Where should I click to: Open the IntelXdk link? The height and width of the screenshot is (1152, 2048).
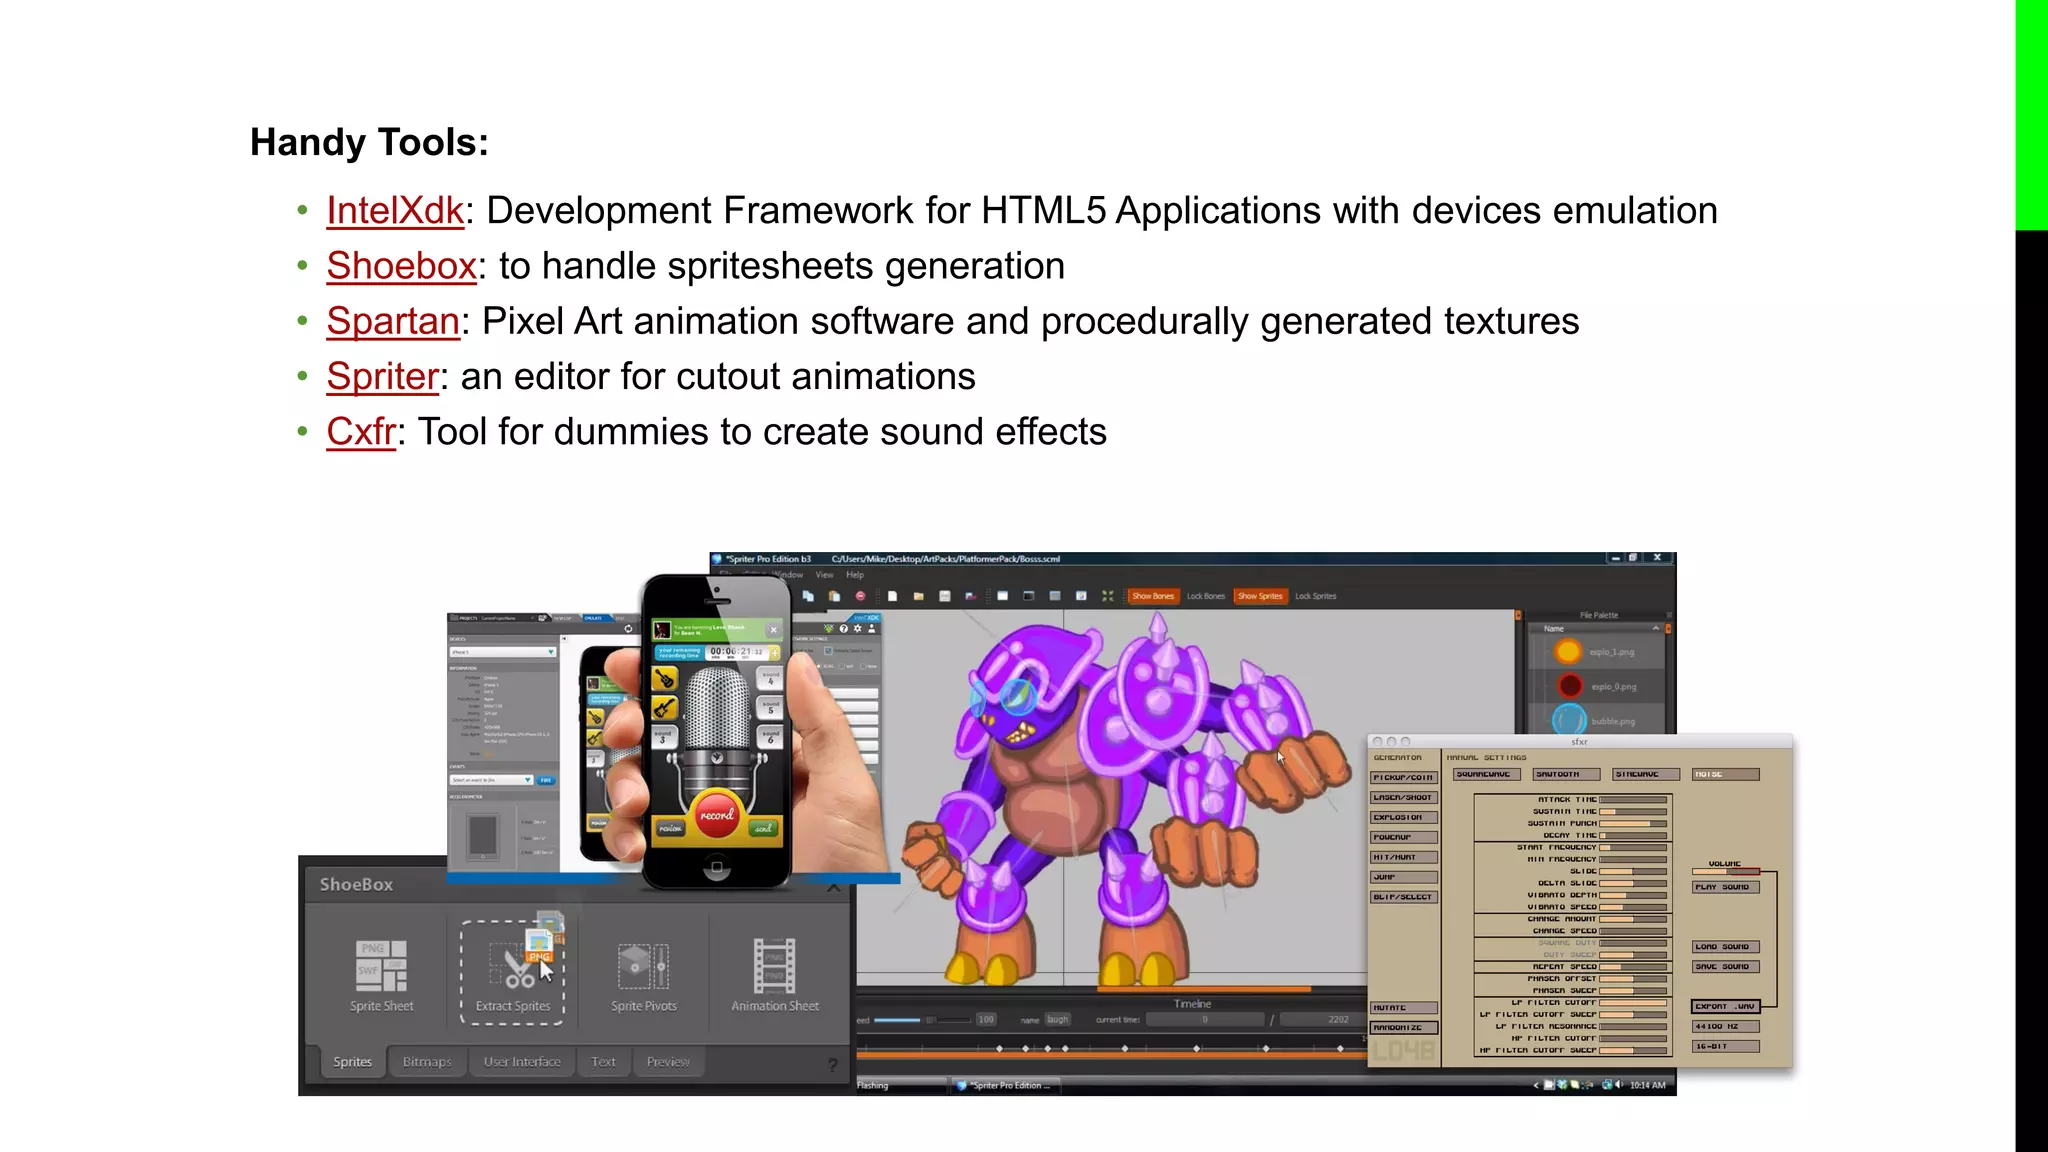[x=395, y=211]
